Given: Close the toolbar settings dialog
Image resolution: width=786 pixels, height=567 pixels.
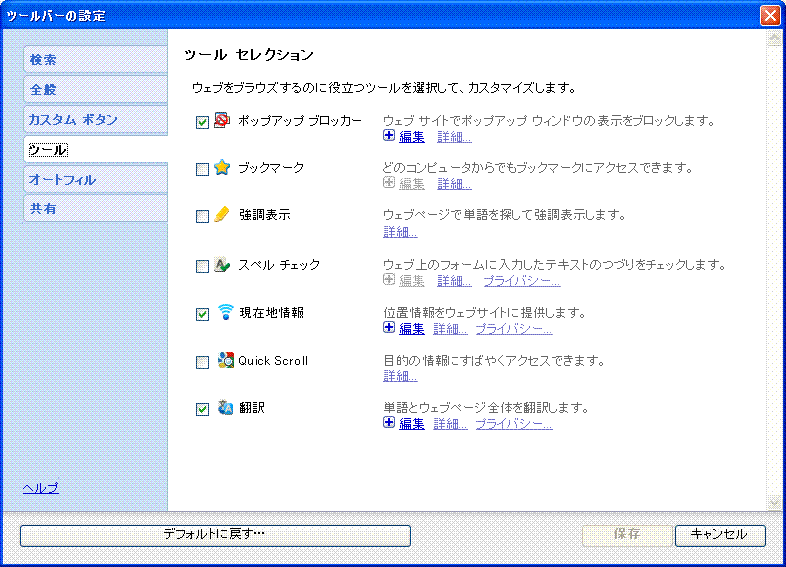Looking at the screenshot, I should tap(769, 16).
